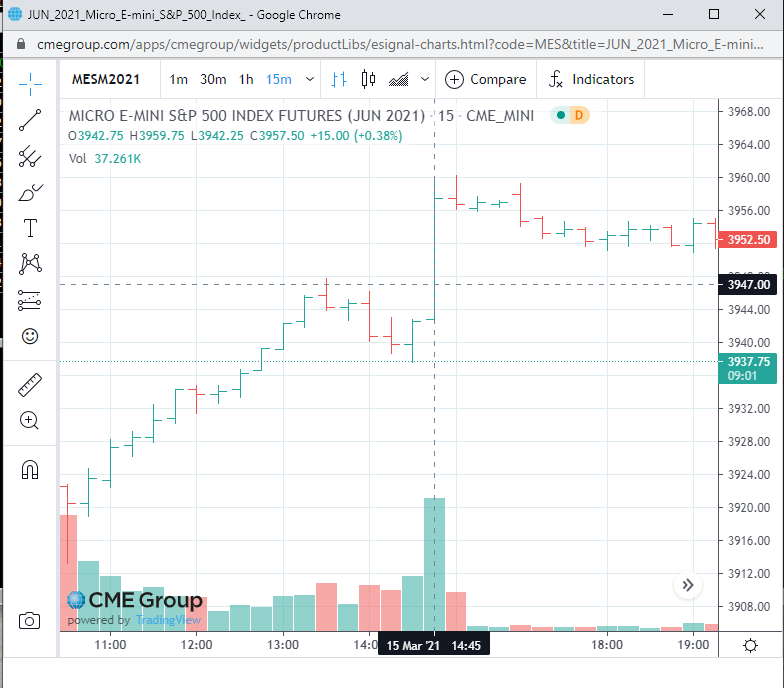Open the Indicators menu
Screen dimensions: 784x688
click(x=592, y=80)
